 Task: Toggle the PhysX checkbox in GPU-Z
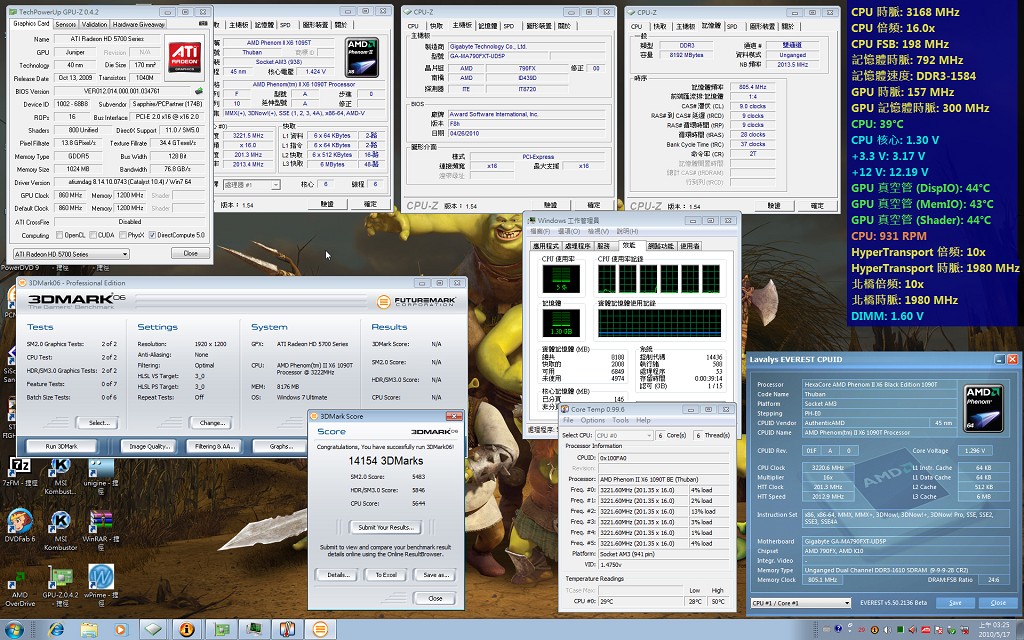click(121, 235)
